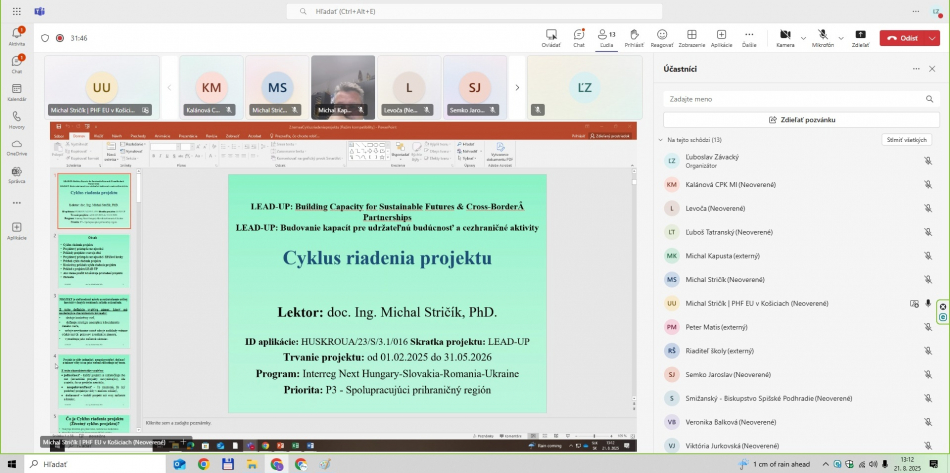The width and height of the screenshot is (950, 473).
Task: Show next participant videos with right arrow
Action: tap(517, 87)
